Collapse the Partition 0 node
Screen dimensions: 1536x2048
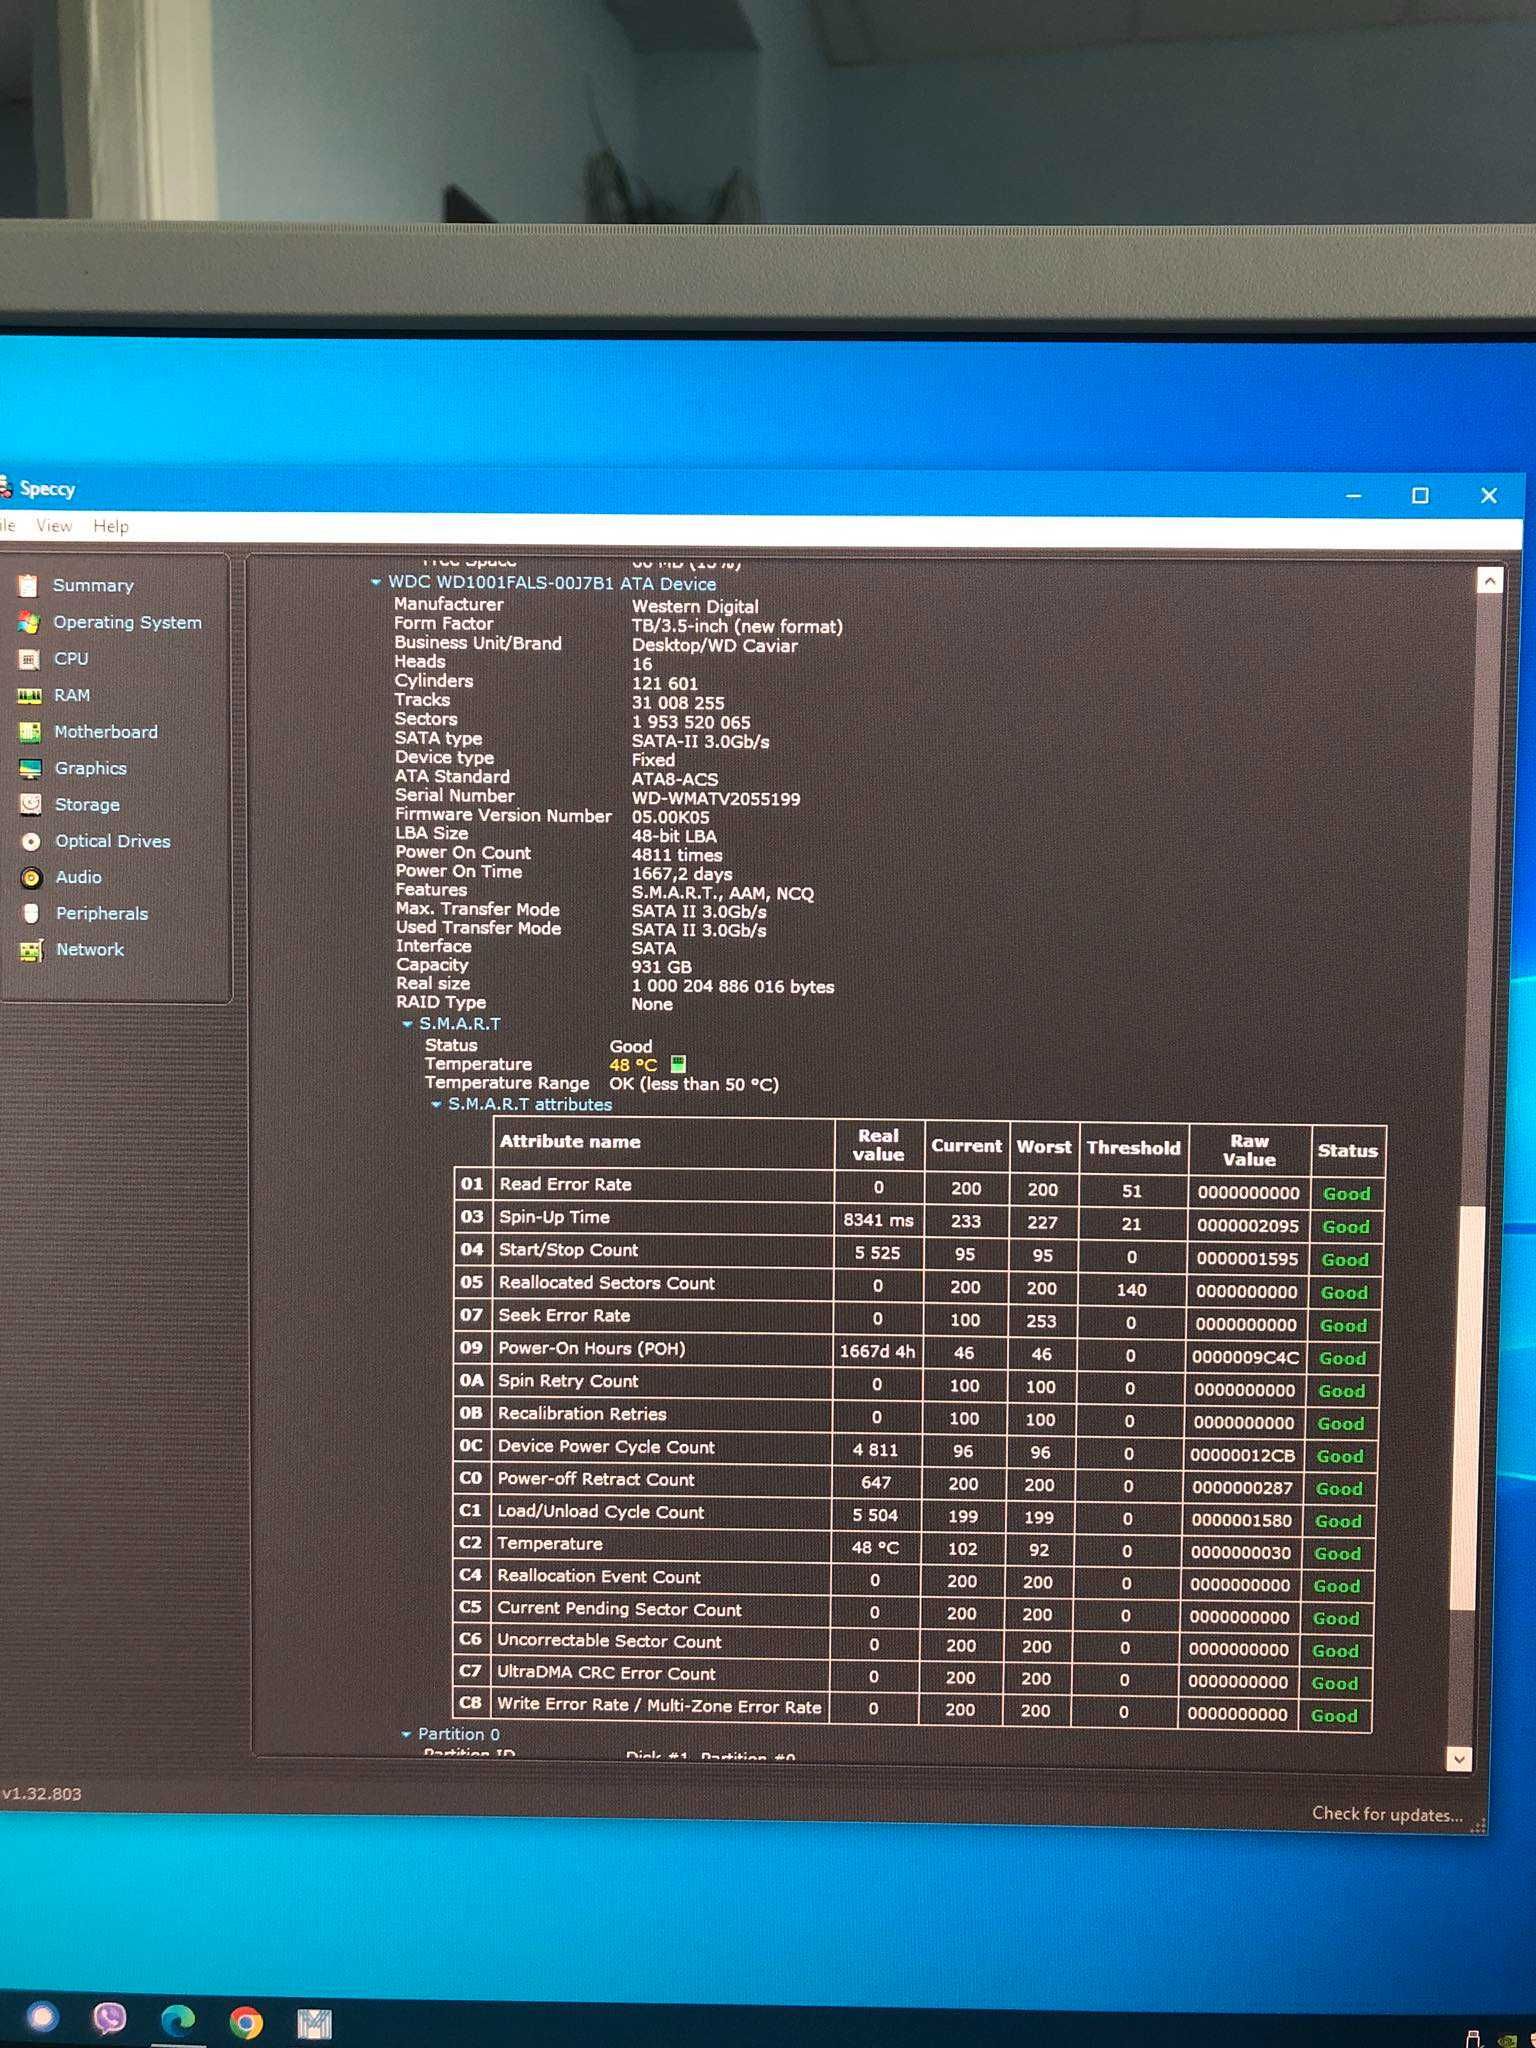point(406,1734)
